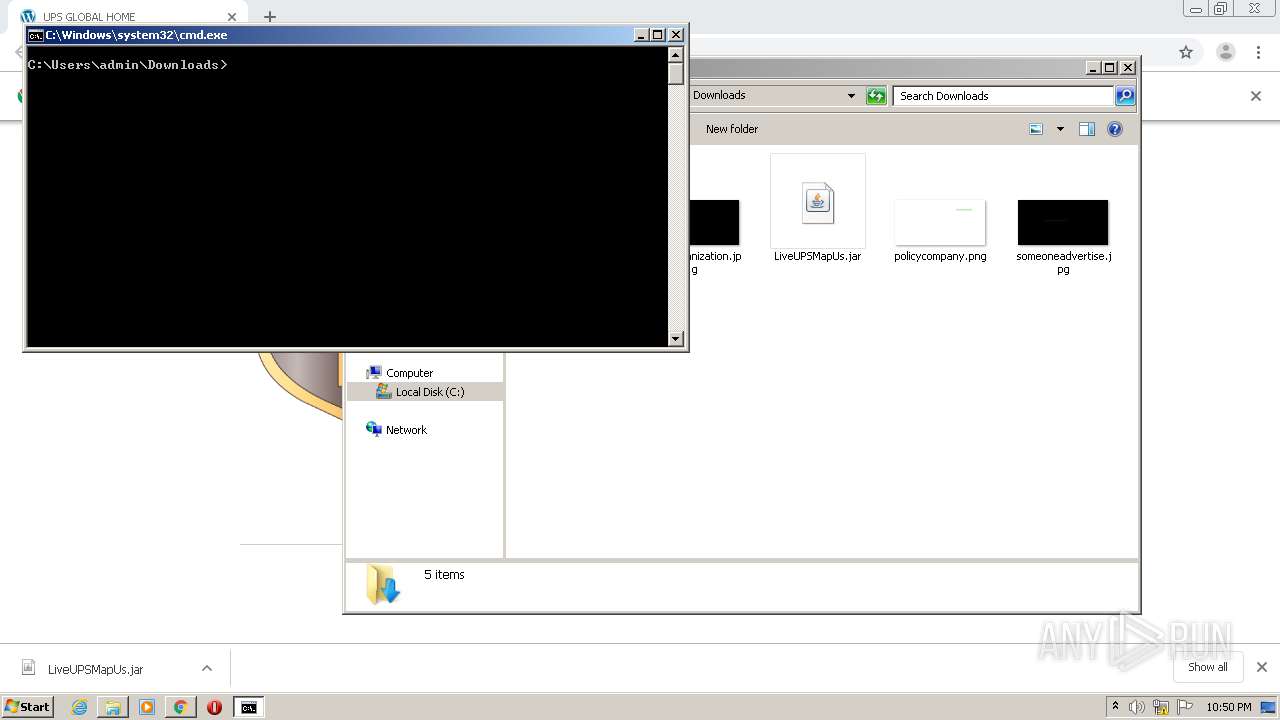Image resolution: width=1280 pixels, height=720 pixels.
Task: Select Network in Explorer navigation pane
Action: click(406, 430)
